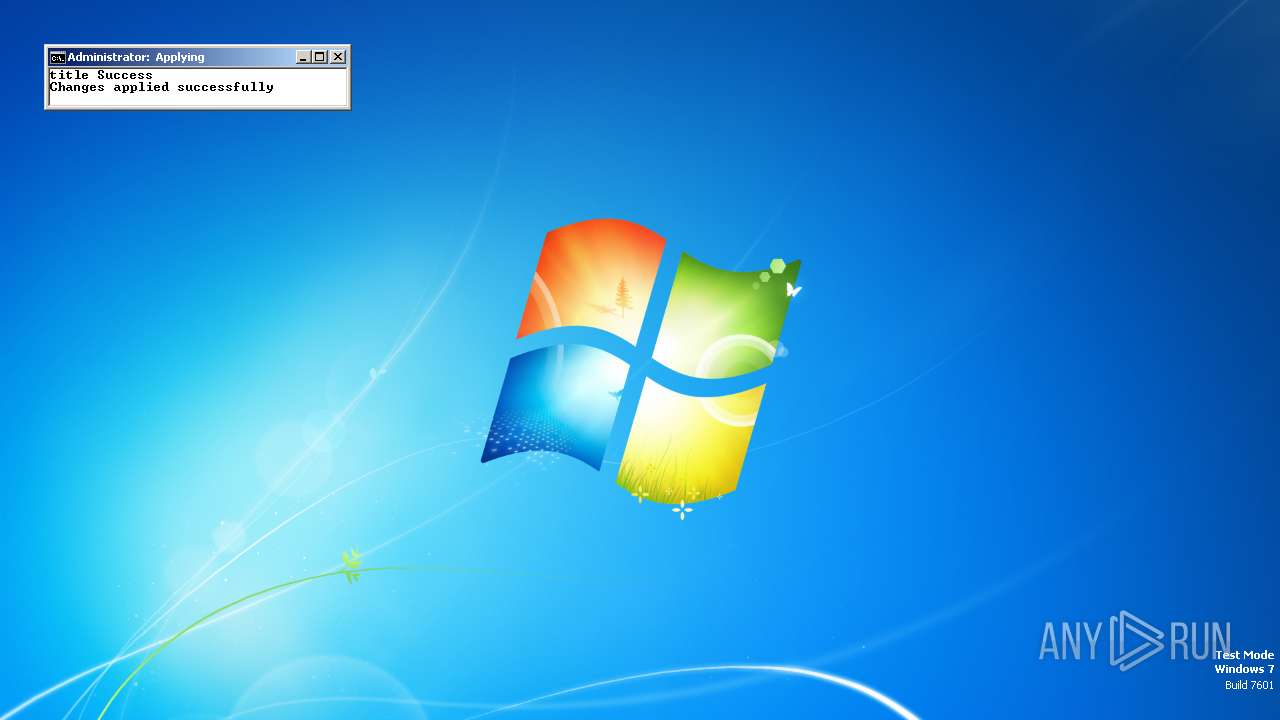Open the command prompt system menu icon
The width and height of the screenshot is (1280, 720).
pos(57,57)
